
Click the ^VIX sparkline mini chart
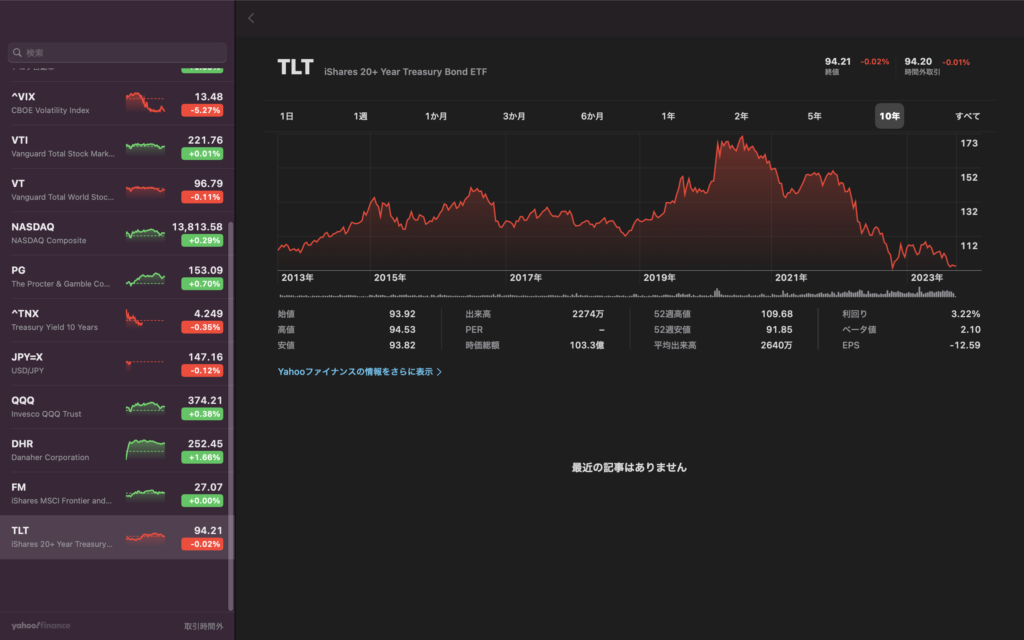[145, 103]
